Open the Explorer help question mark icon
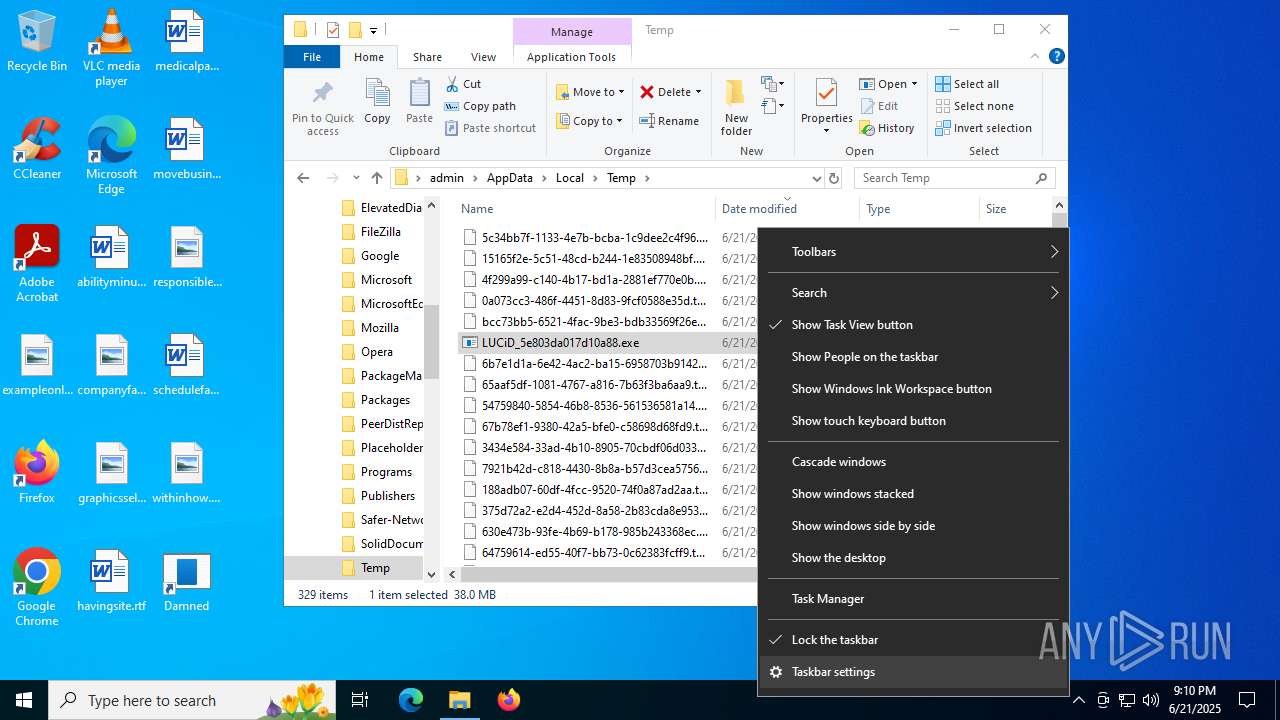 pos(1056,57)
